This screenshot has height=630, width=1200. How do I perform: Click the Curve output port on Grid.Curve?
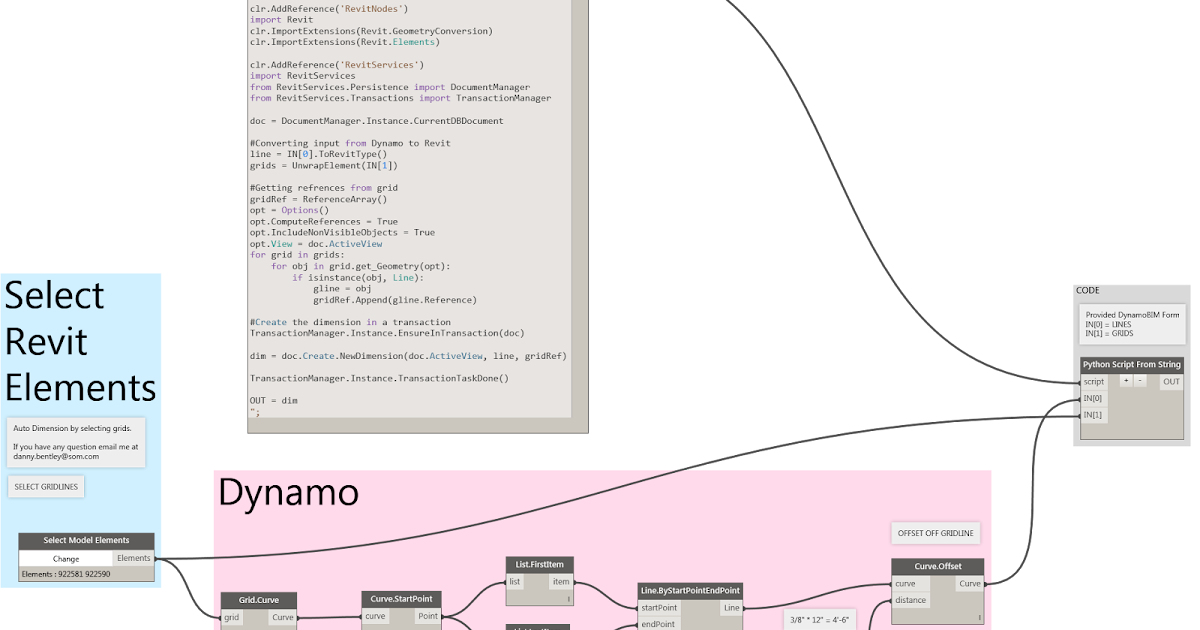click(283, 617)
